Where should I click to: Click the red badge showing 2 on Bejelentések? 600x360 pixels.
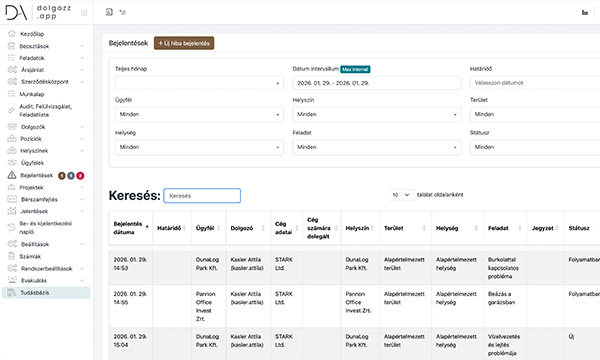pyautogui.click(x=80, y=176)
